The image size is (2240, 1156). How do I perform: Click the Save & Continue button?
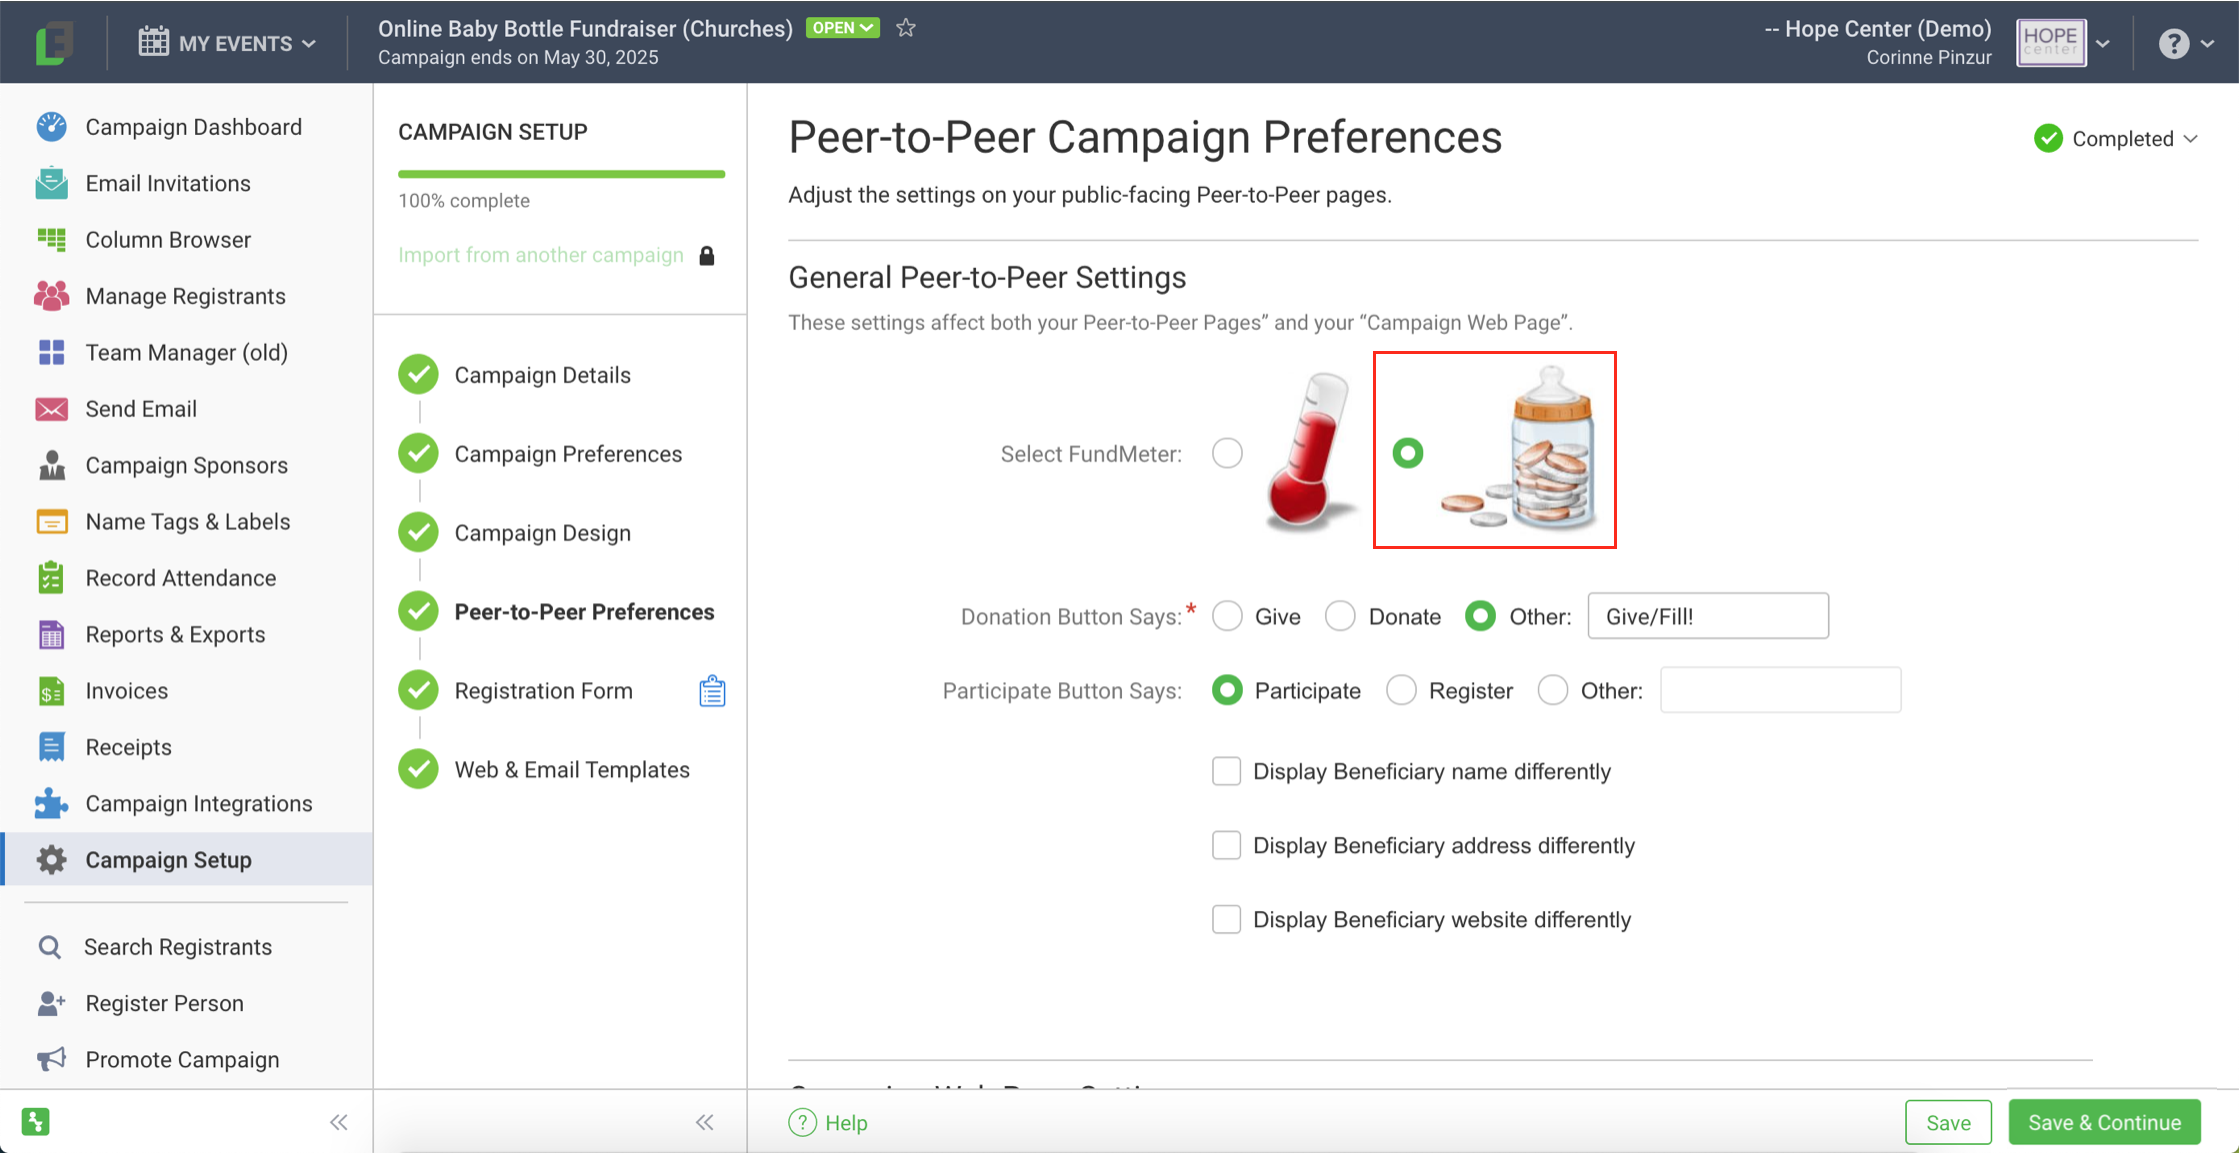pos(2104,1122)
